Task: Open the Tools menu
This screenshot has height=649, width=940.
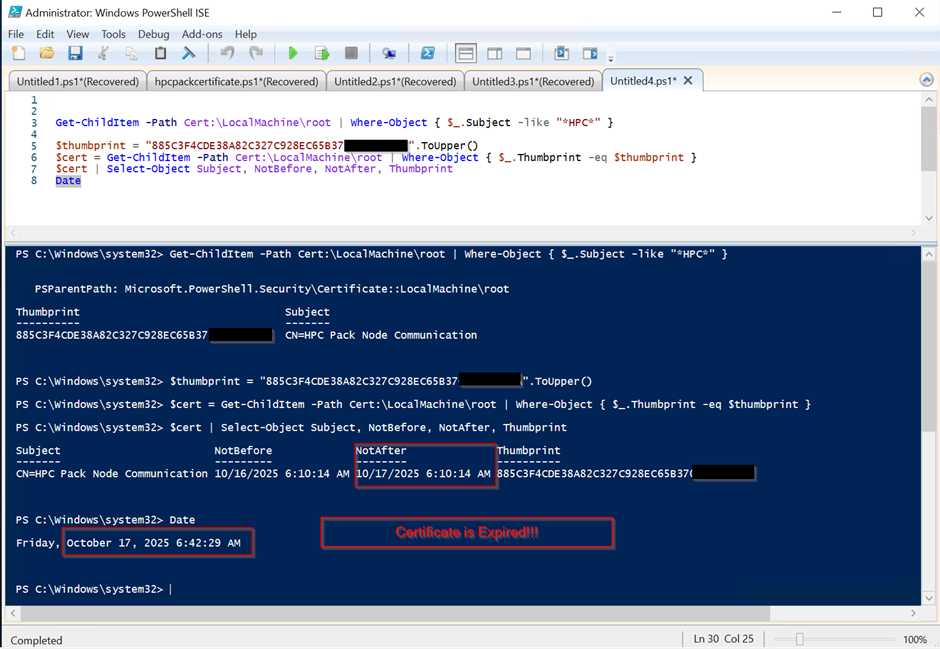Action: (113, 34)
